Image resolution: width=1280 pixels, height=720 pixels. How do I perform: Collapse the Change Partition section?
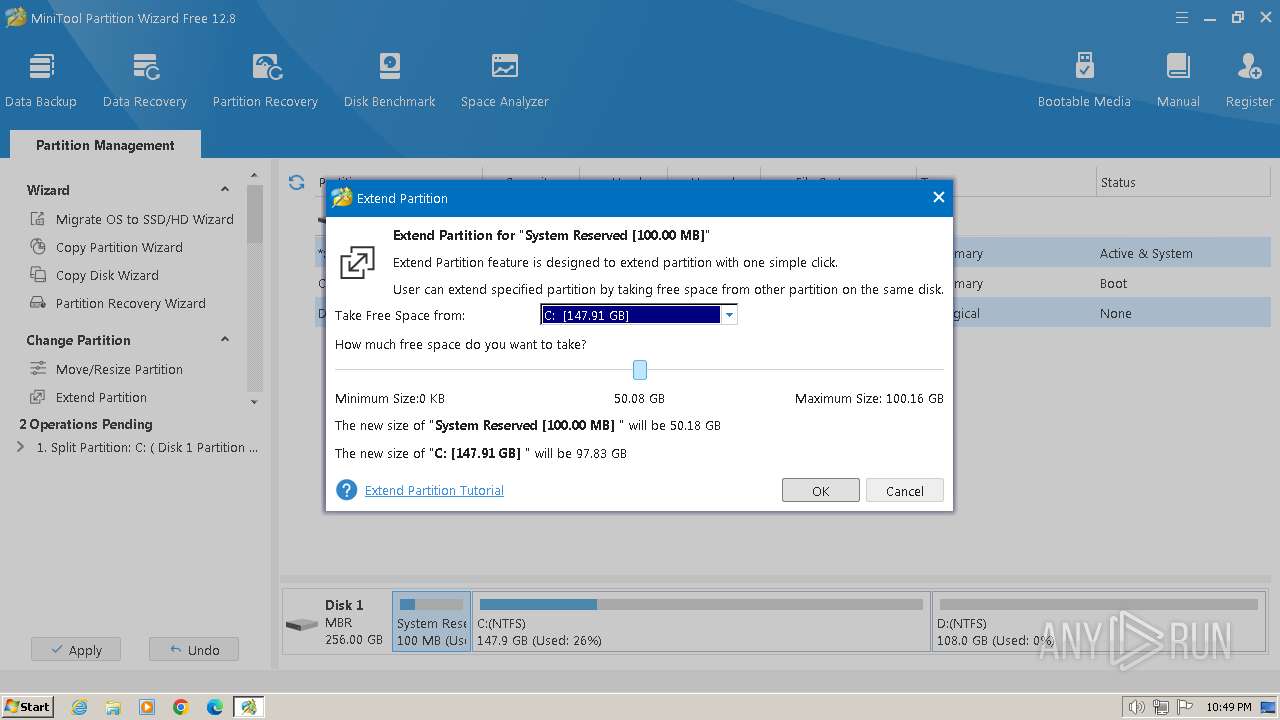tap(225, 340)
